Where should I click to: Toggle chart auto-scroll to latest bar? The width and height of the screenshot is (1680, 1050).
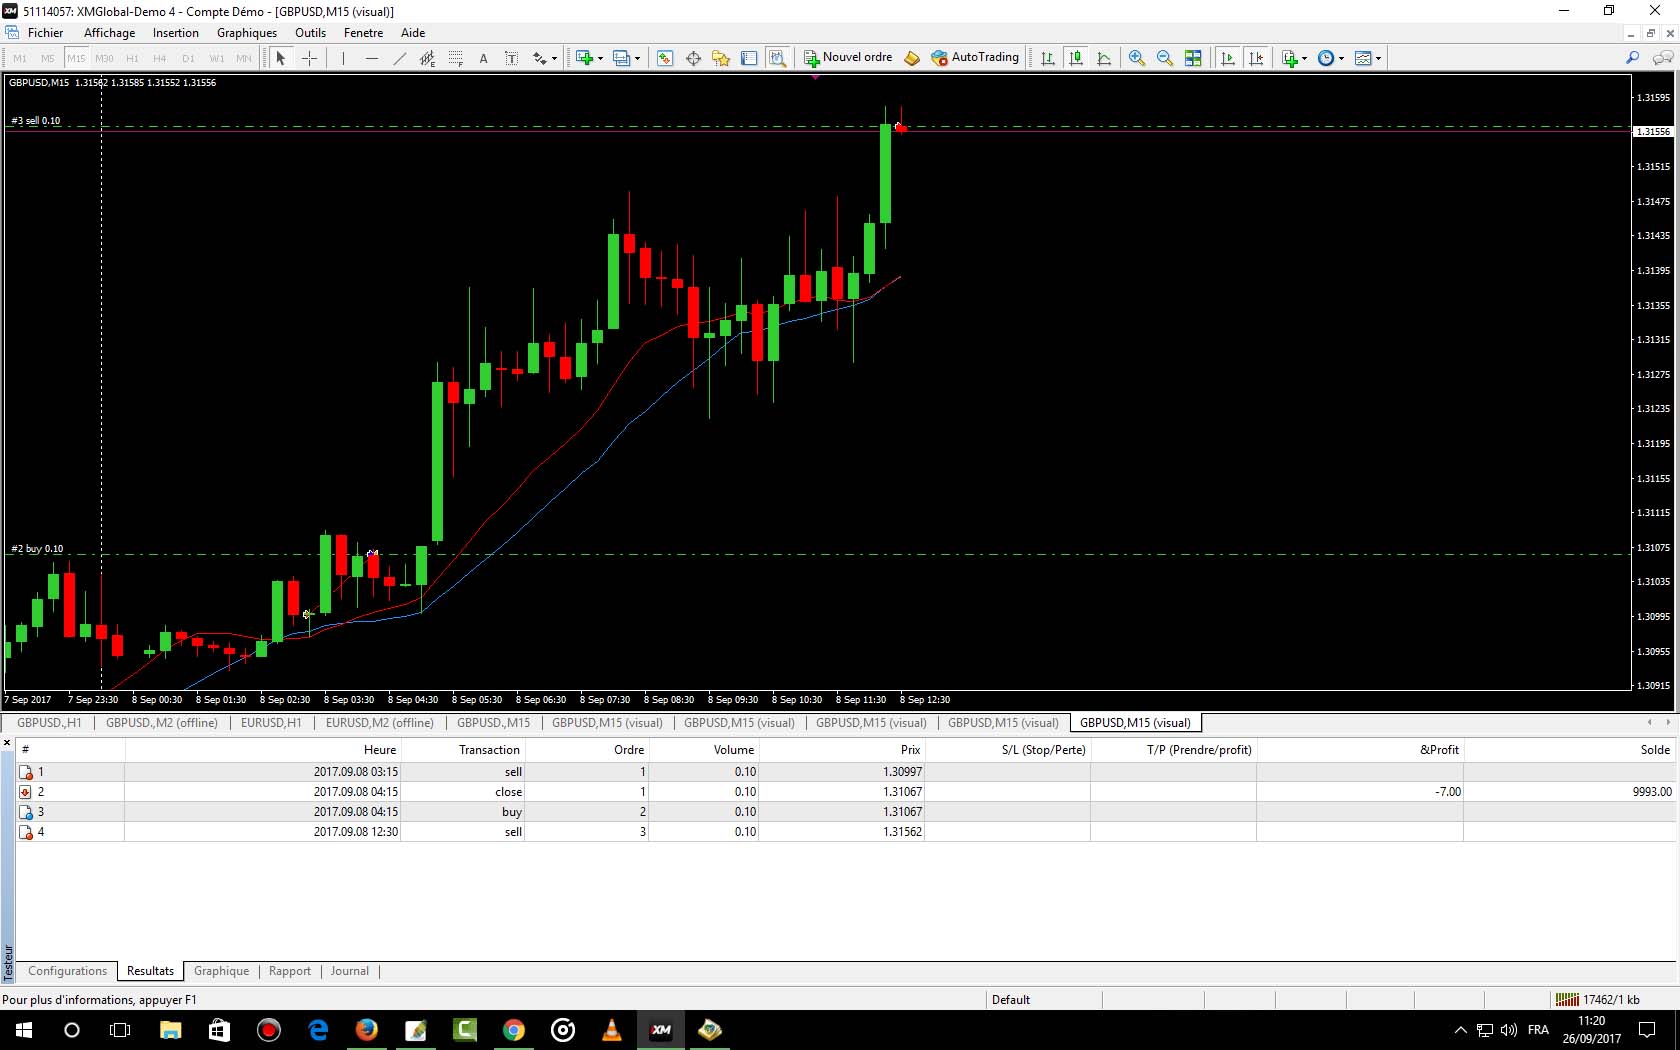point(1228,58)
